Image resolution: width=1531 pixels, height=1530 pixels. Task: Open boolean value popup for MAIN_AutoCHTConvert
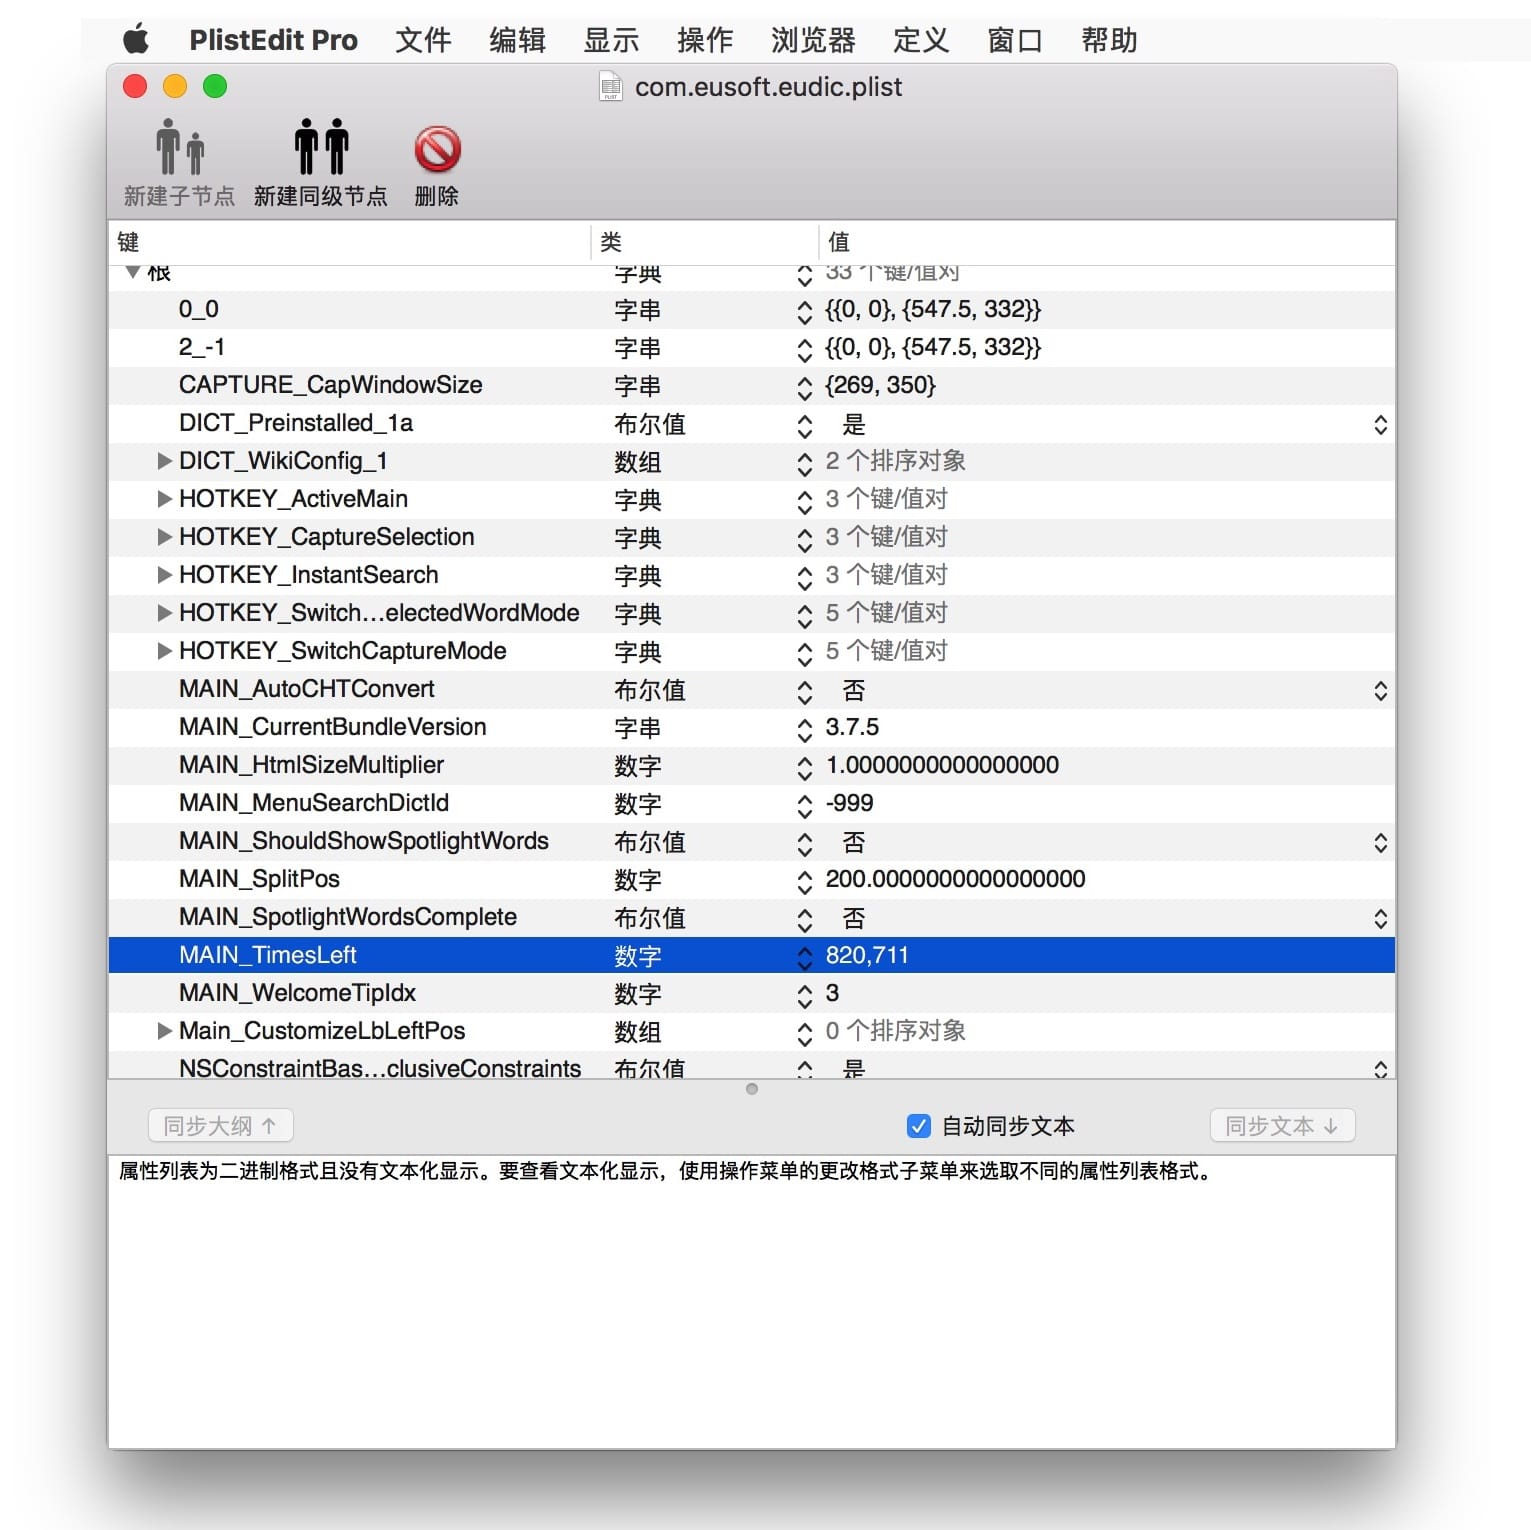[x=1380, y=690]
